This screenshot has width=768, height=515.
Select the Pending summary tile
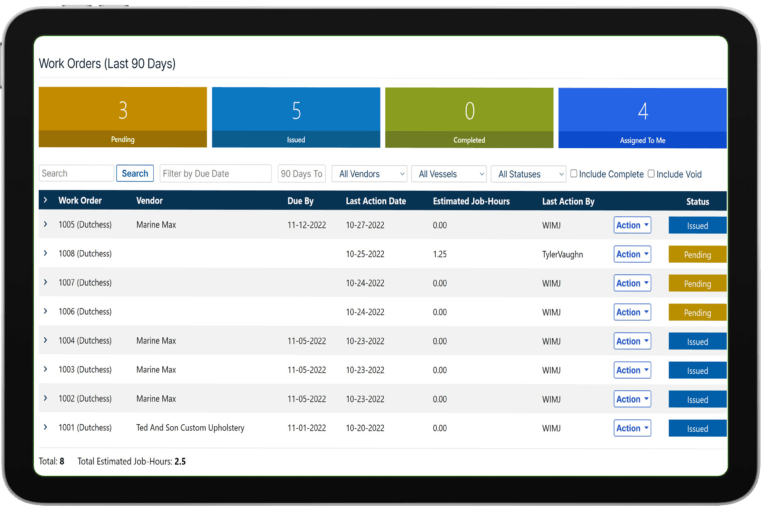(x=123, y=117)
